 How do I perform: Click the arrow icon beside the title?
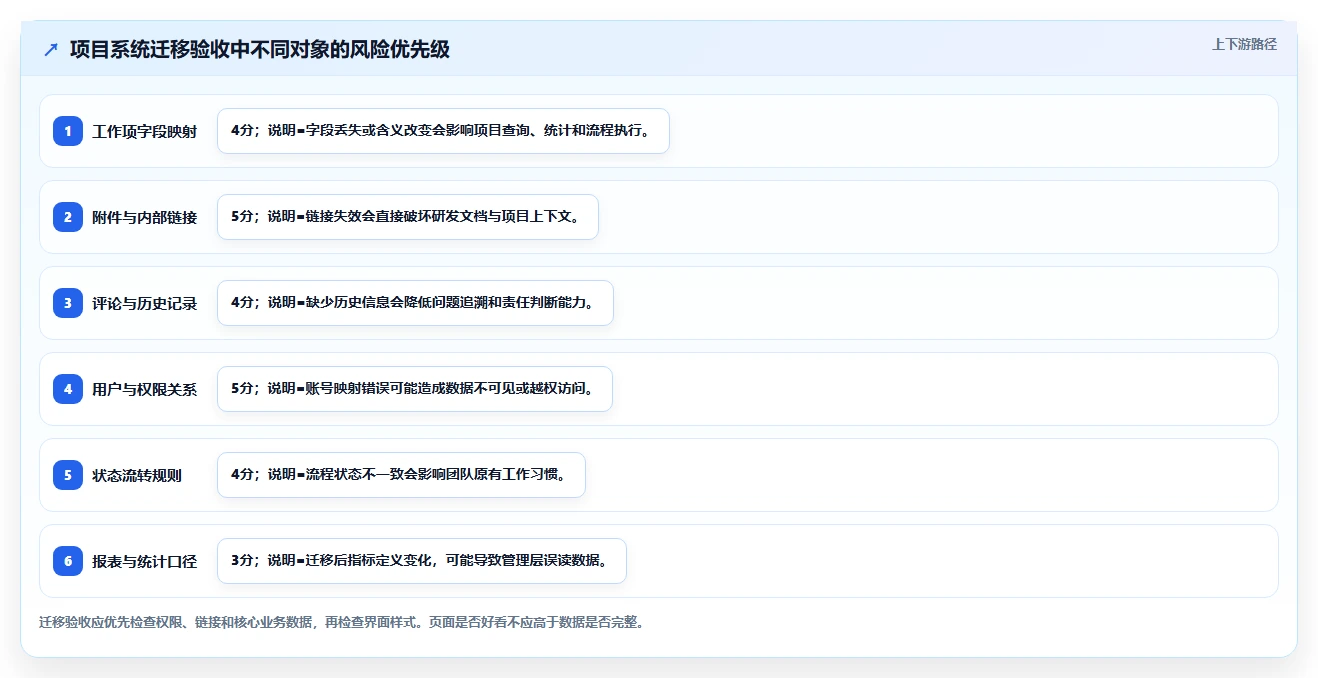pyautogui.click(x=51, y=49)
